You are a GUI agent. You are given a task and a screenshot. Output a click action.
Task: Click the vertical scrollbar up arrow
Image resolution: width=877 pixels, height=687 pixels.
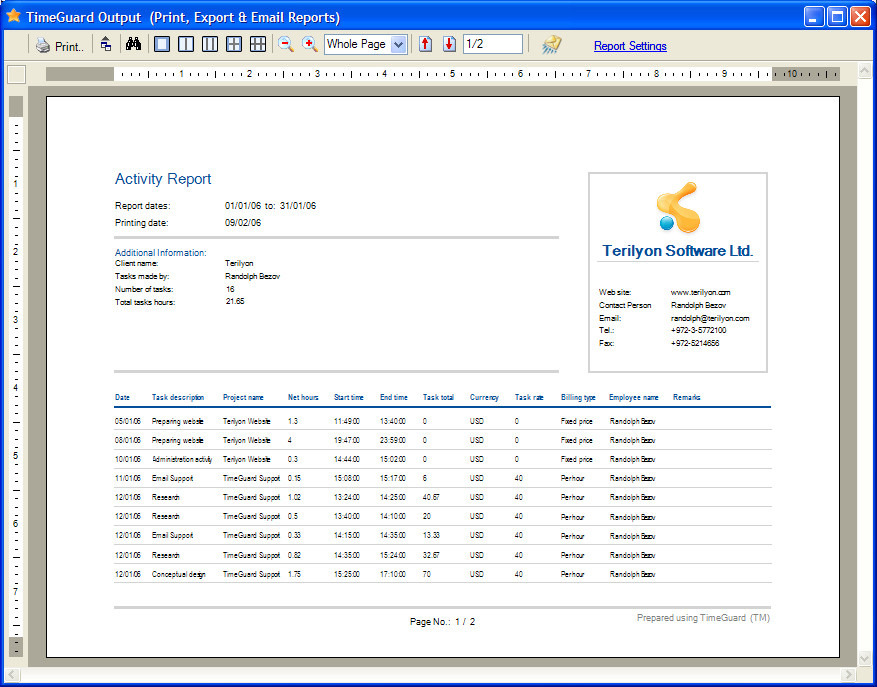pos(864,71)
